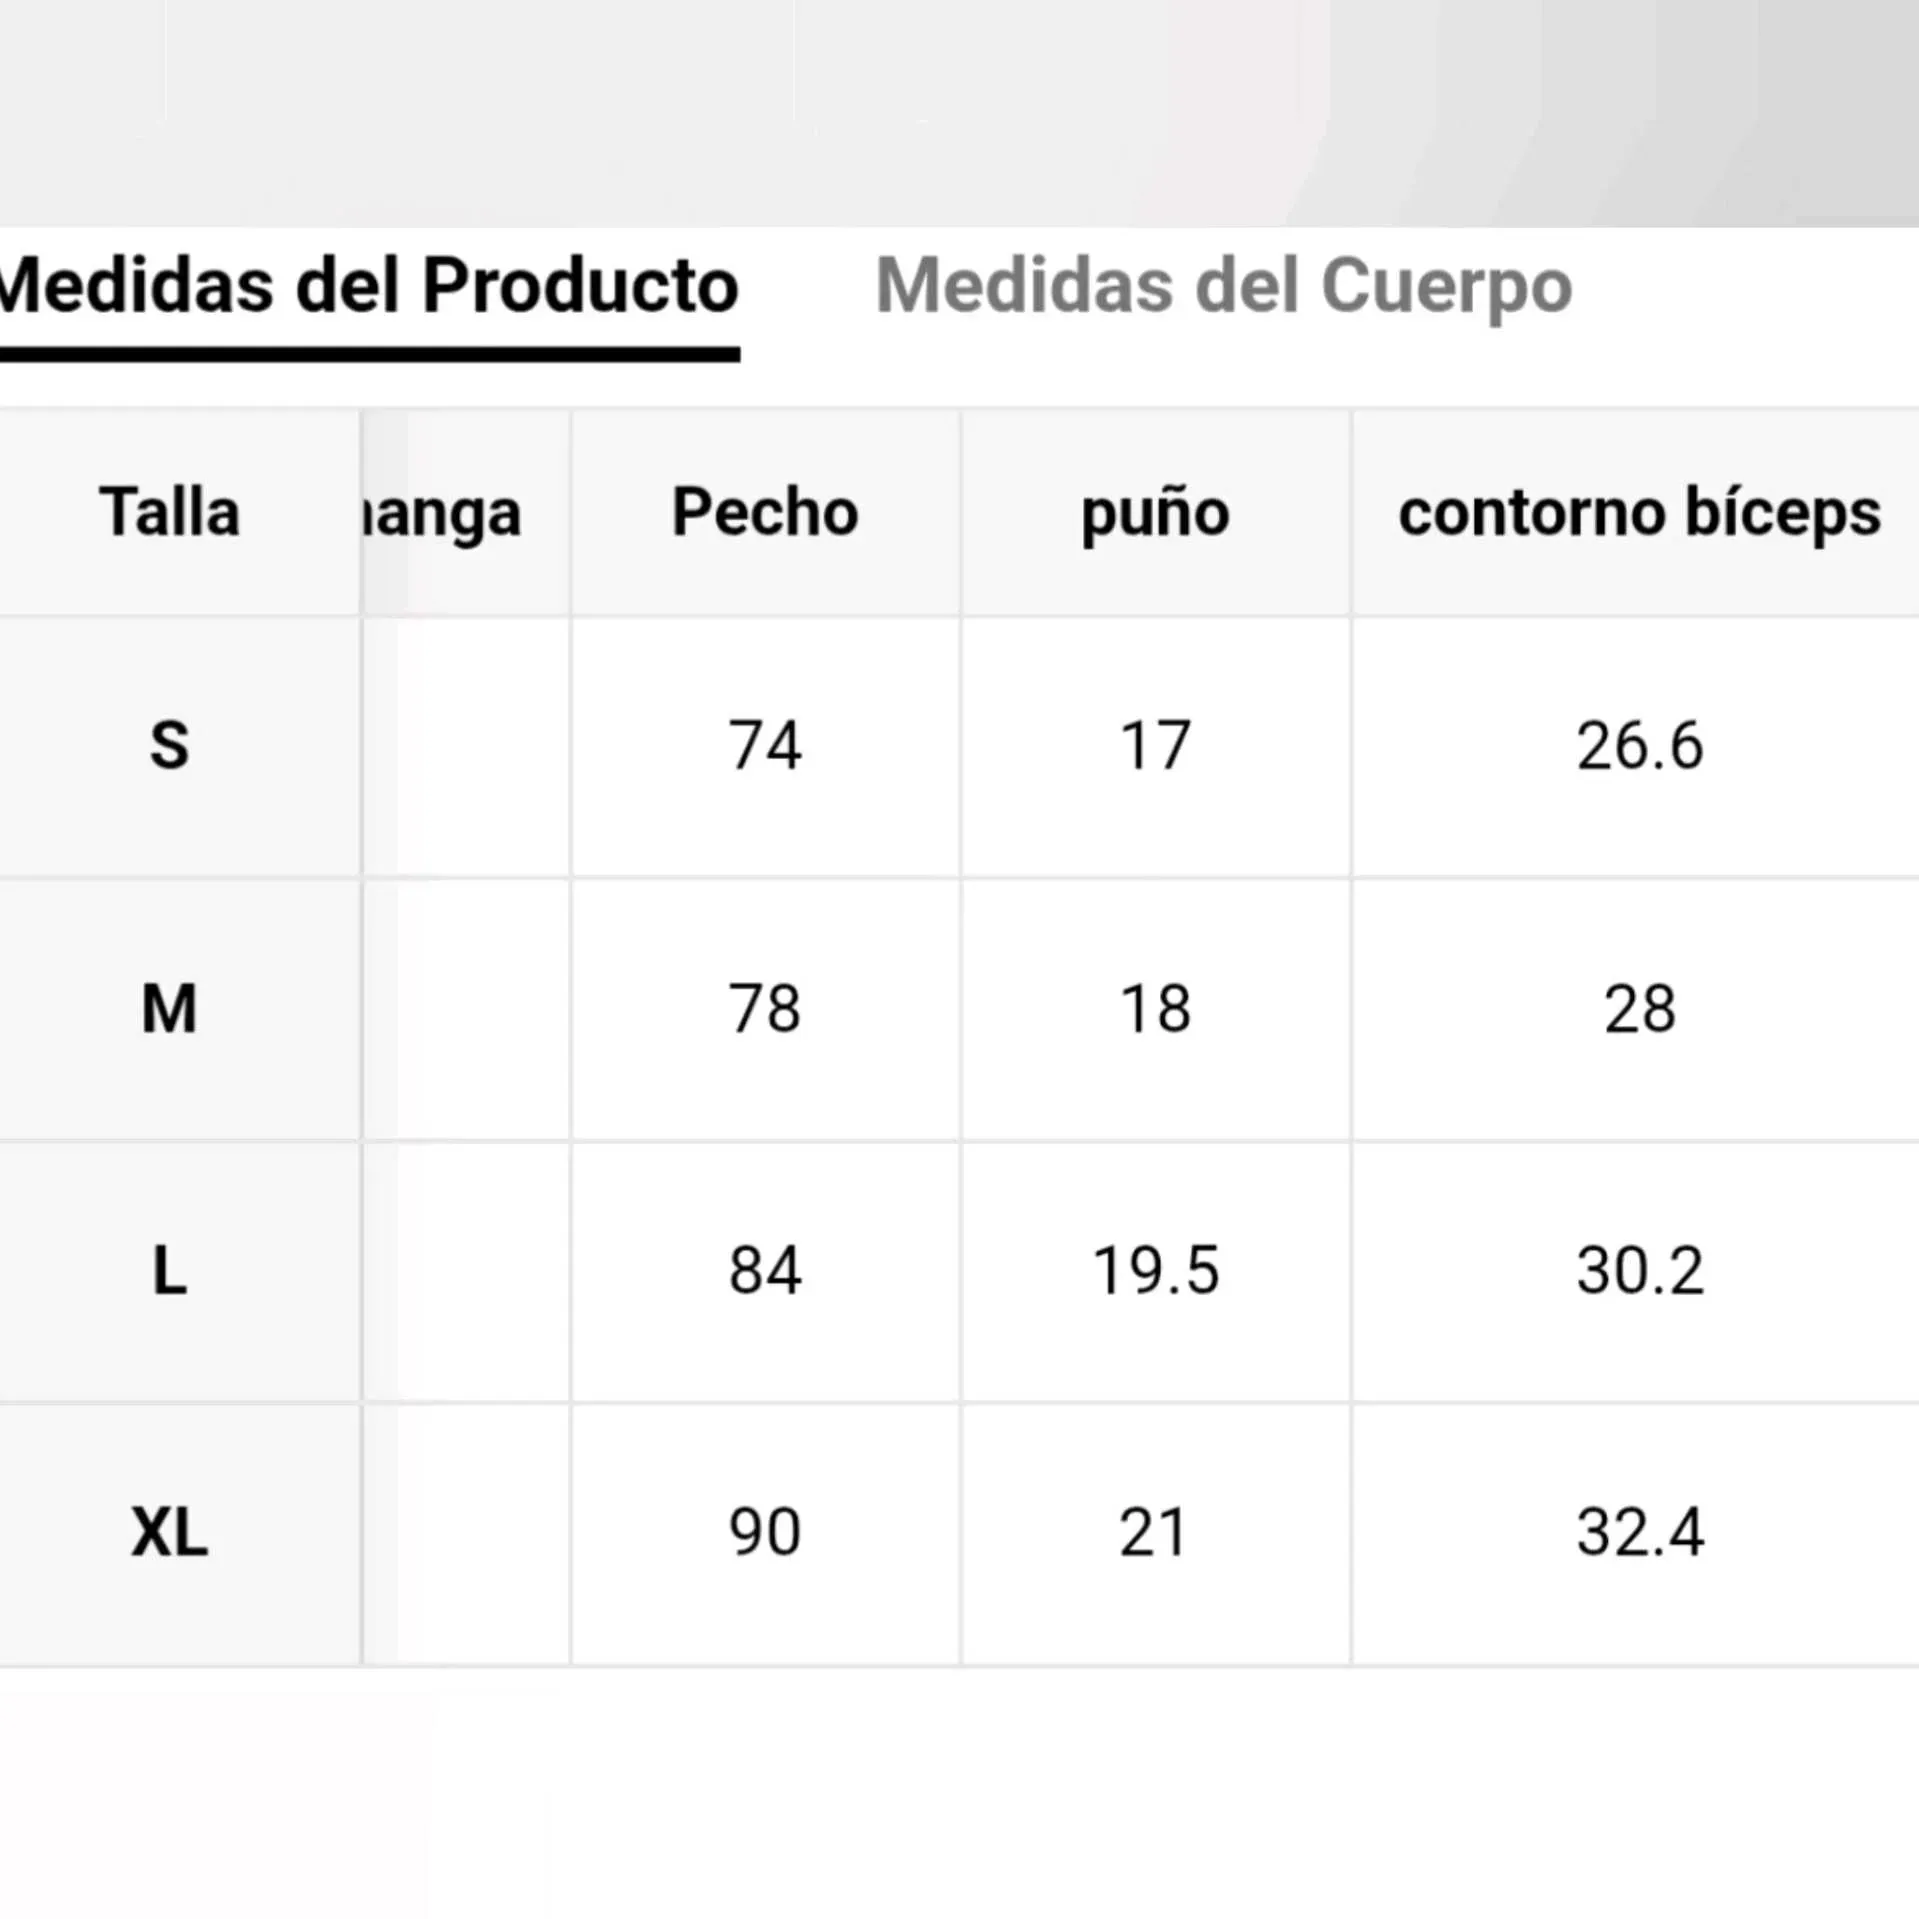
Task: Select the L size row label
Action: pyautogui.click(x=169, y=1271)
